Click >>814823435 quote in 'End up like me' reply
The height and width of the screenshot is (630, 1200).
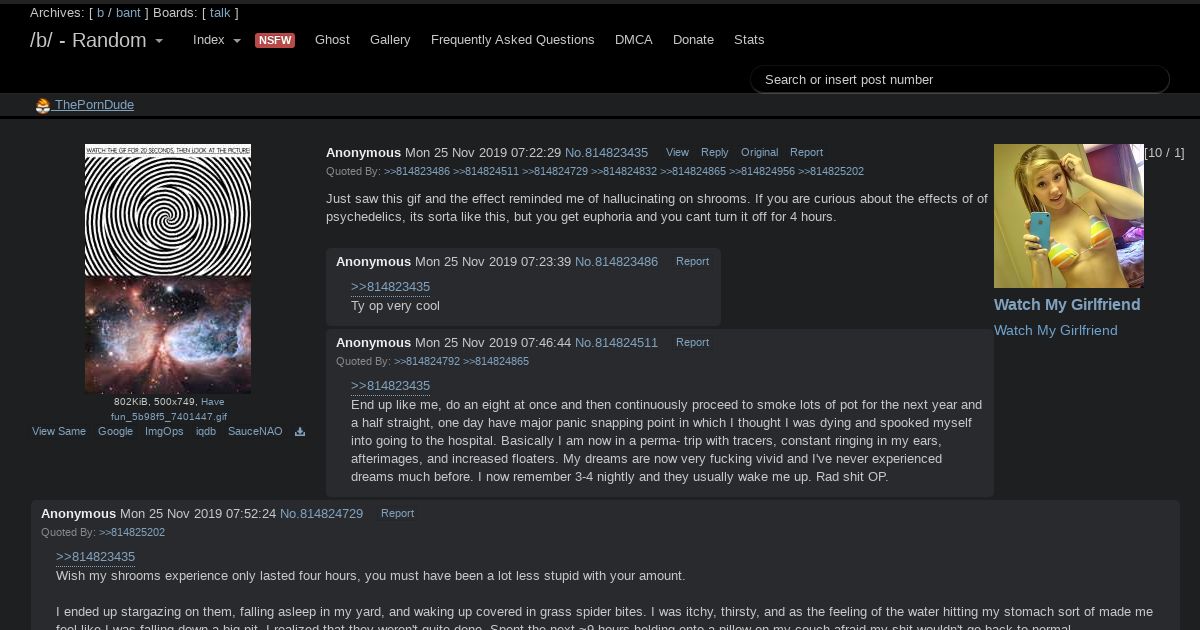(390, 386)
